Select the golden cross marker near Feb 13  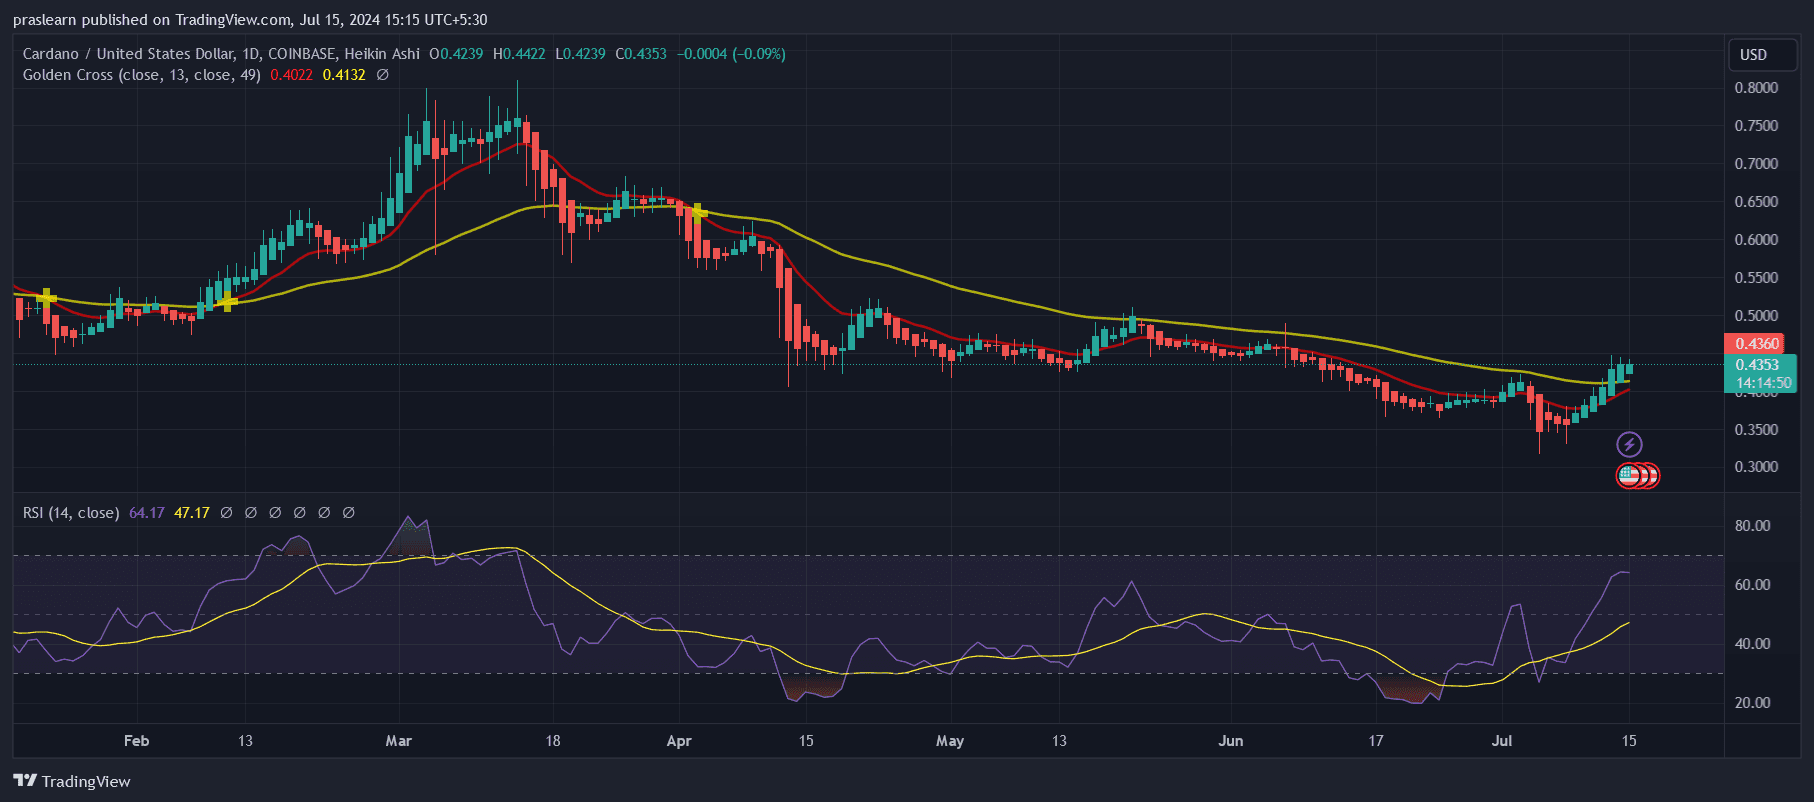pos(227,301)
